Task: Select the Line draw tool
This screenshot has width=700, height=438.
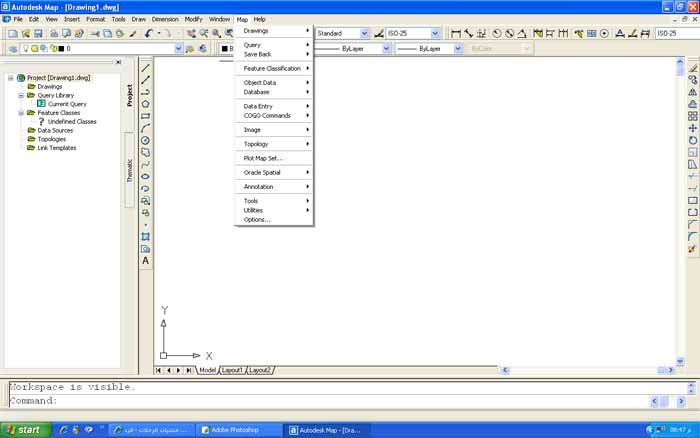Action: pos(146,68)
